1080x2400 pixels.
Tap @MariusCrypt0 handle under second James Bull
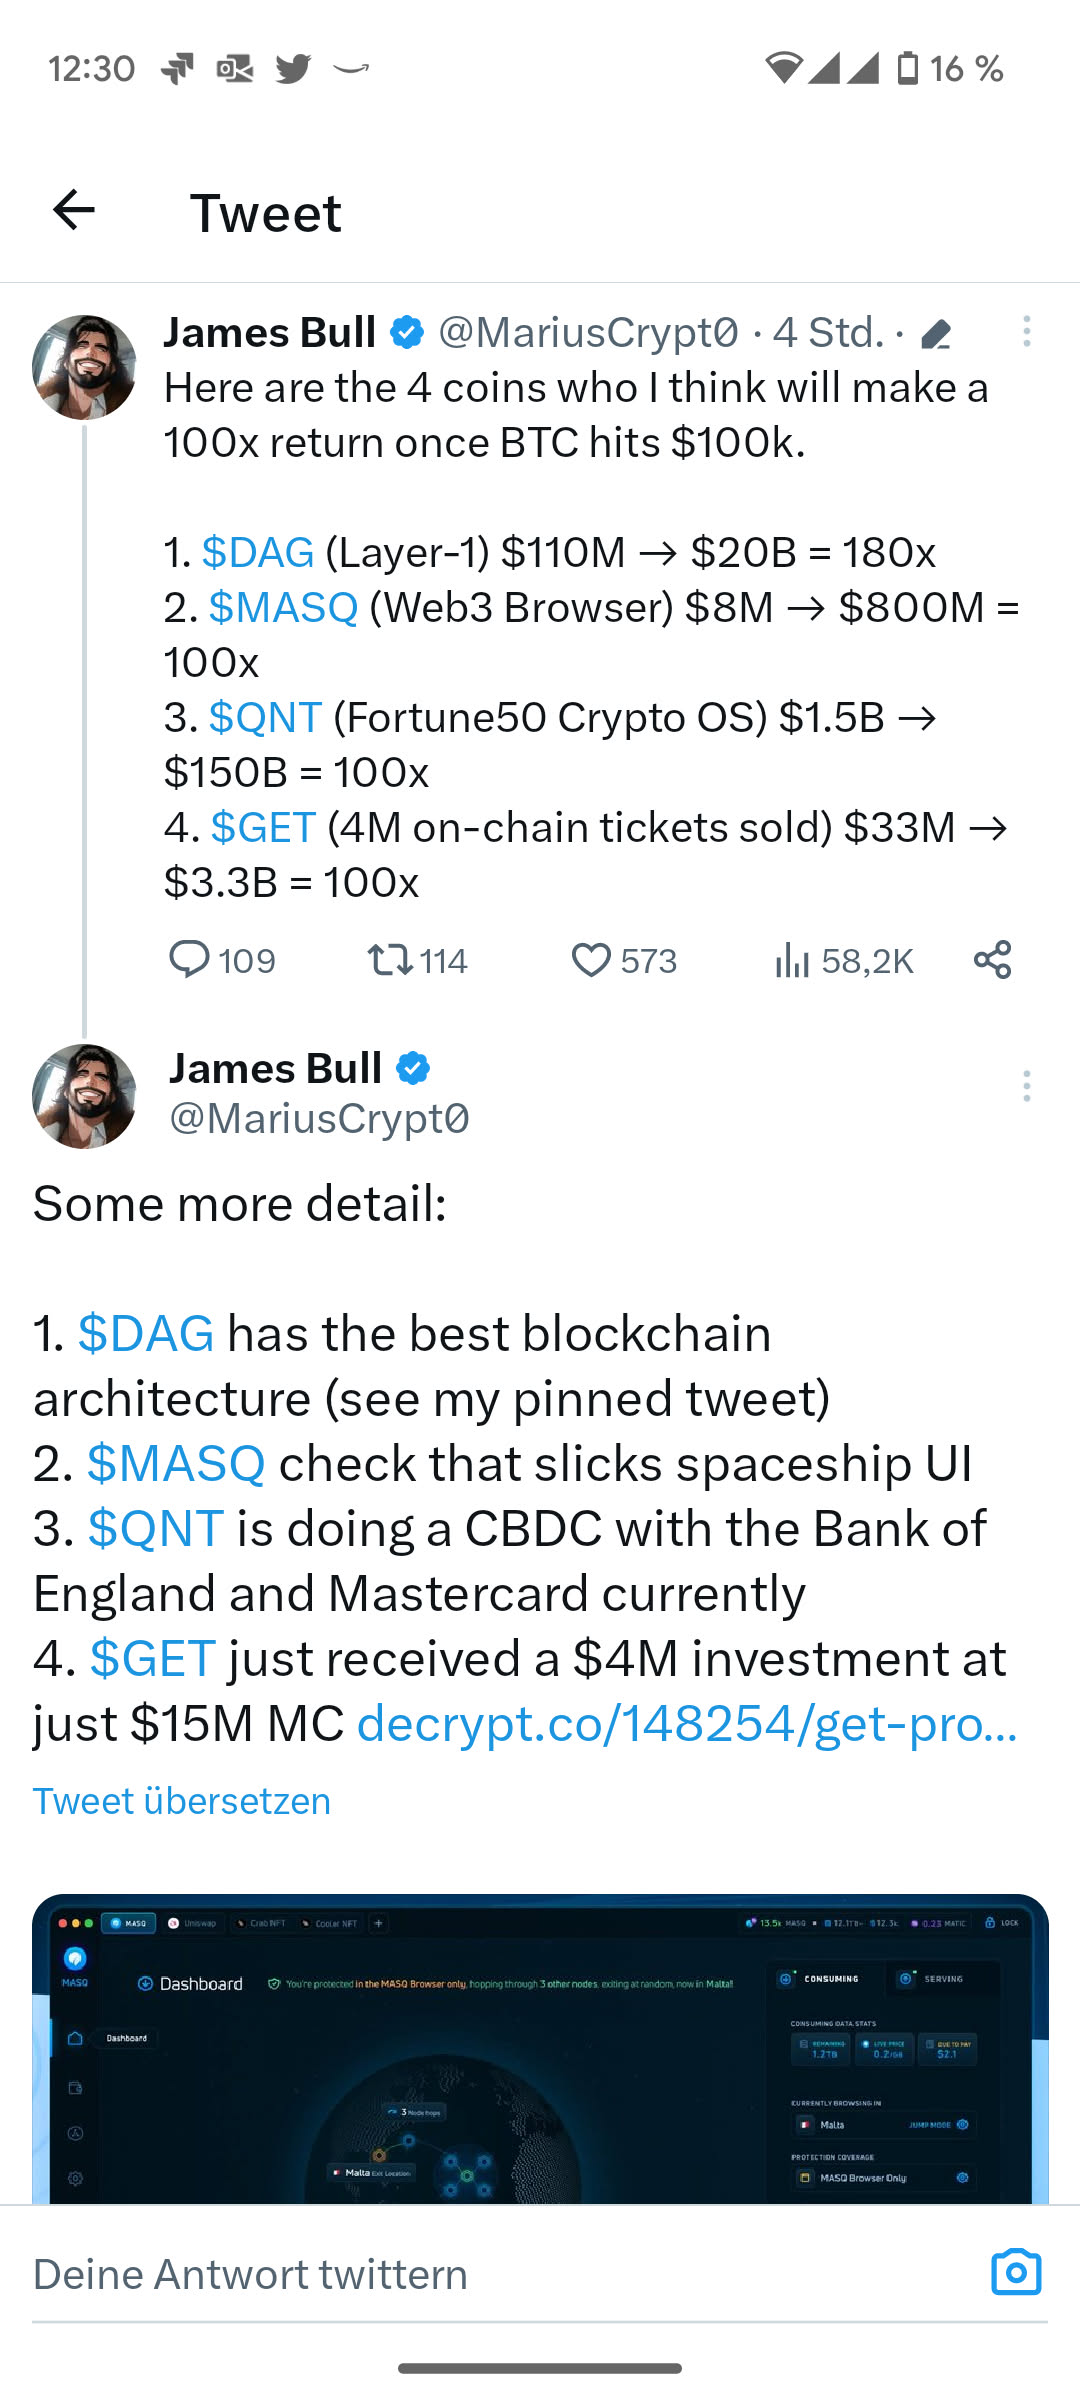pyautogui.click(x=319, y=1118)
